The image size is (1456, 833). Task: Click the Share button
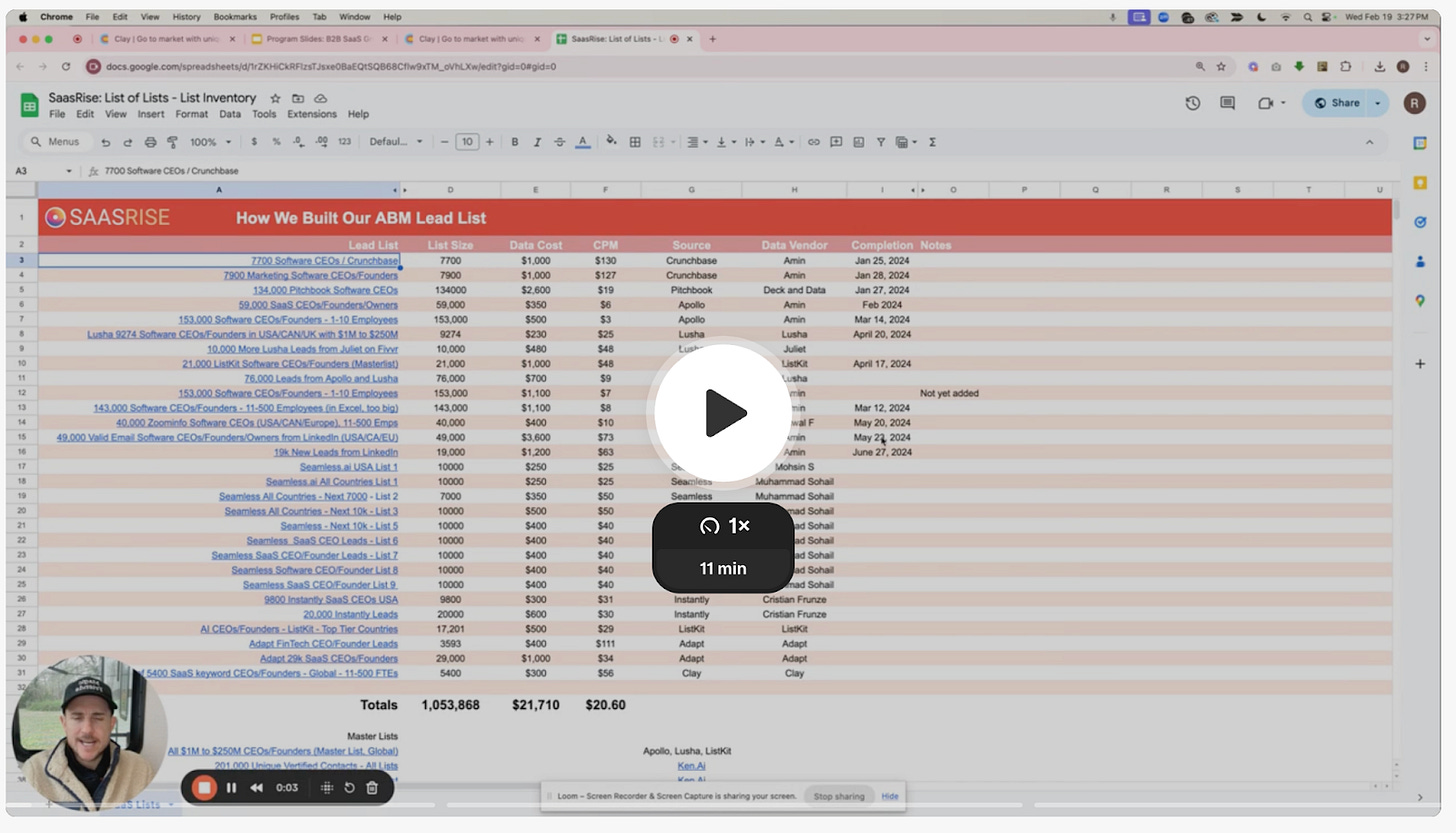(1336, 103)
